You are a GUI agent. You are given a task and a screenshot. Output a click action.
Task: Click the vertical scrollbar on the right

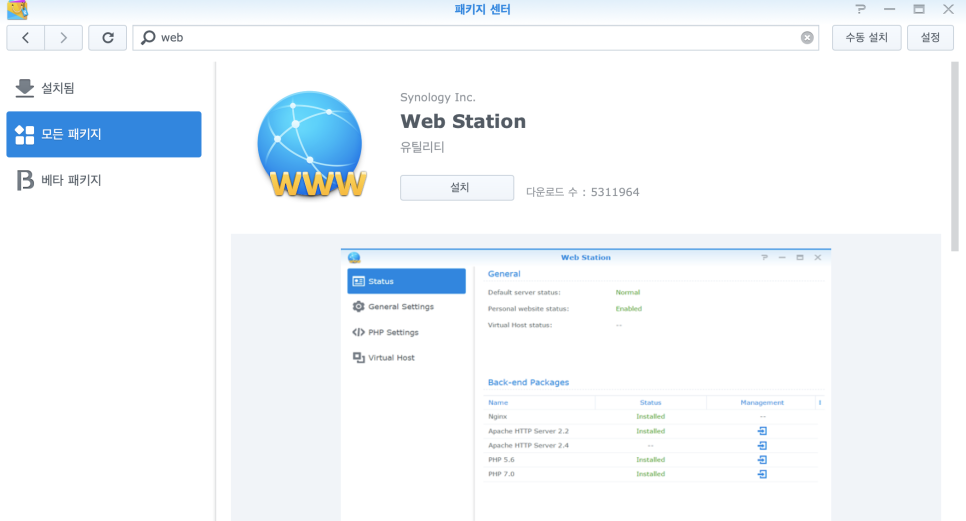click(x=954, y=156)
